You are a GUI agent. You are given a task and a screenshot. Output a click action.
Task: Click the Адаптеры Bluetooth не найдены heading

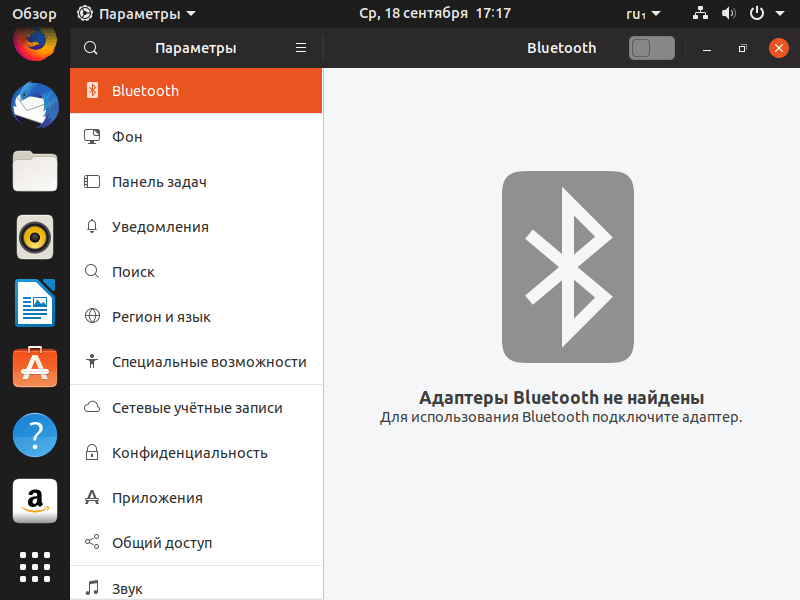[x=561, y=397]
